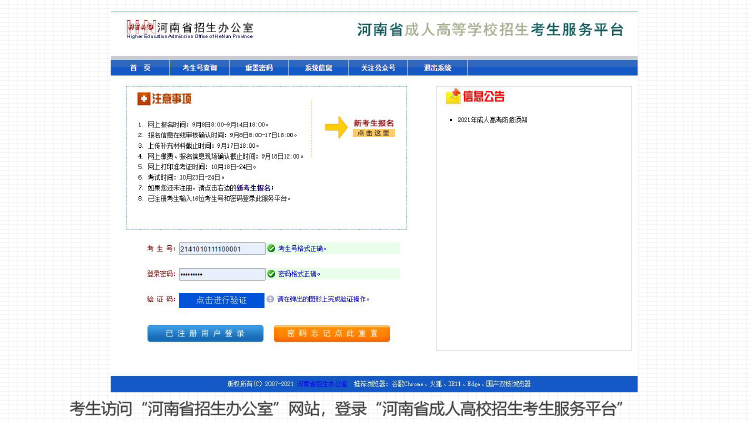Focus the 考生号 input field
Image resolution: width=750 pixels, height=422 pixels.
tap(221, 248)
